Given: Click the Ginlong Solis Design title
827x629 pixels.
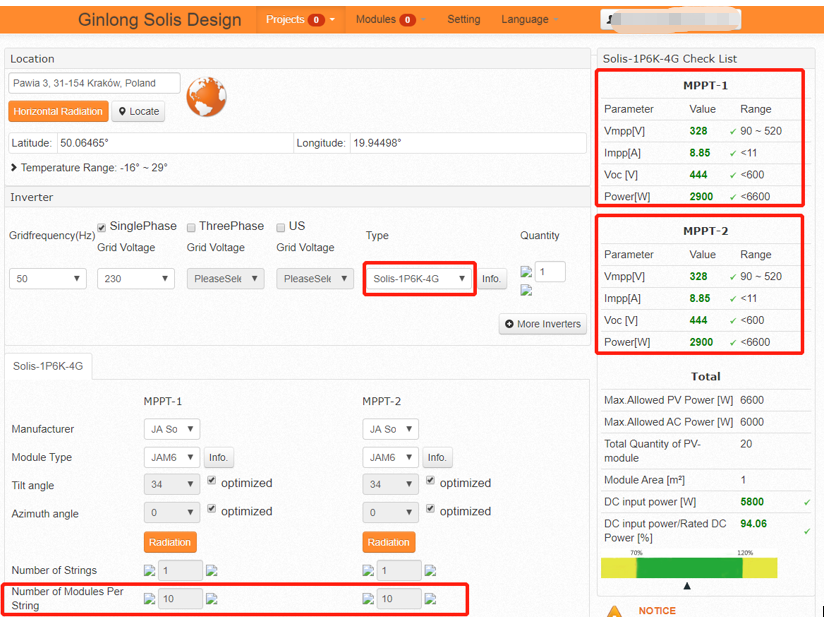Looking at the screenshot, I should 159,20.
